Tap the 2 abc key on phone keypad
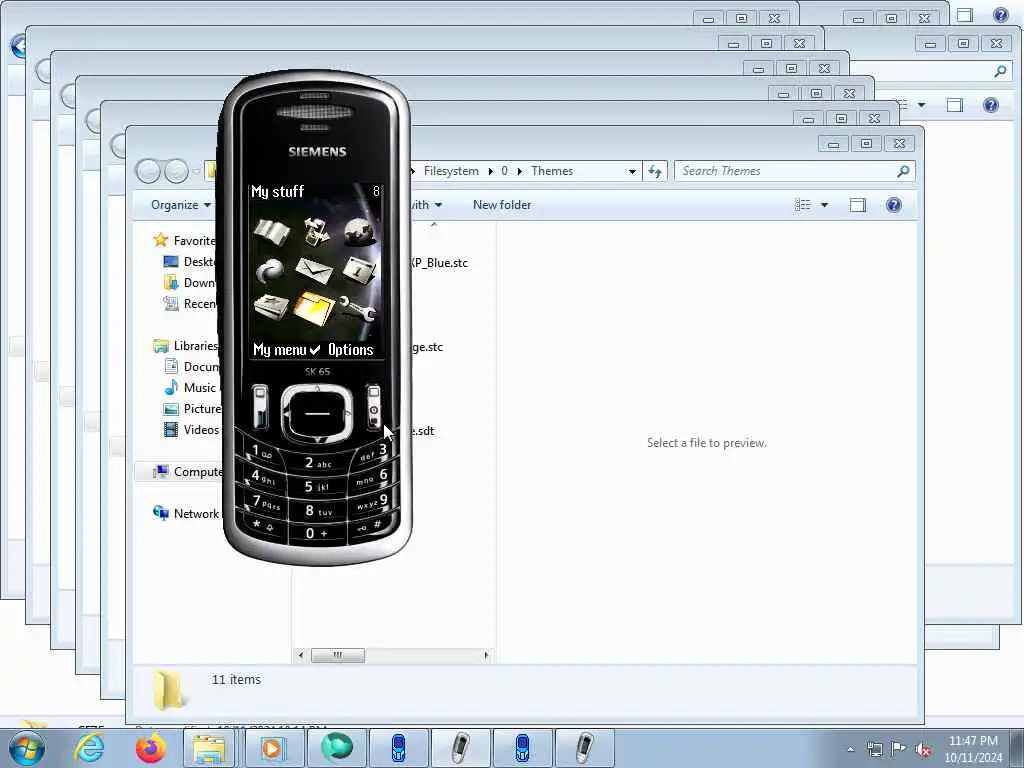Screen dimensions: 1024x768 (318, 462)
